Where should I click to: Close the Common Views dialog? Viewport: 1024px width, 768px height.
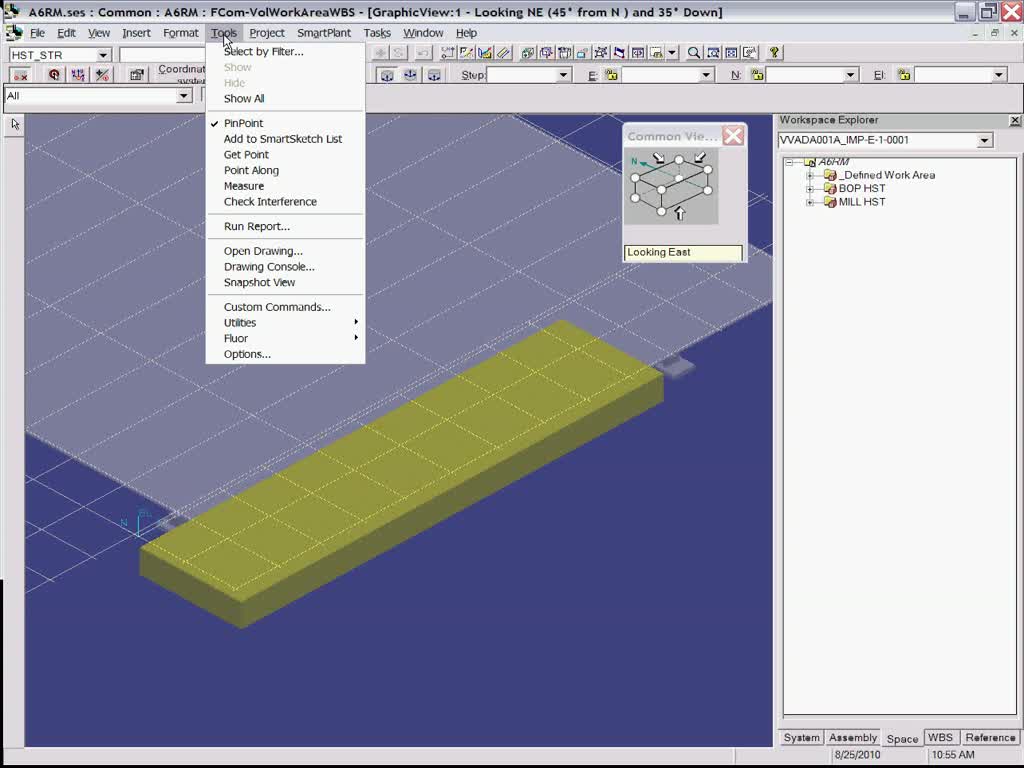[733, 136]
